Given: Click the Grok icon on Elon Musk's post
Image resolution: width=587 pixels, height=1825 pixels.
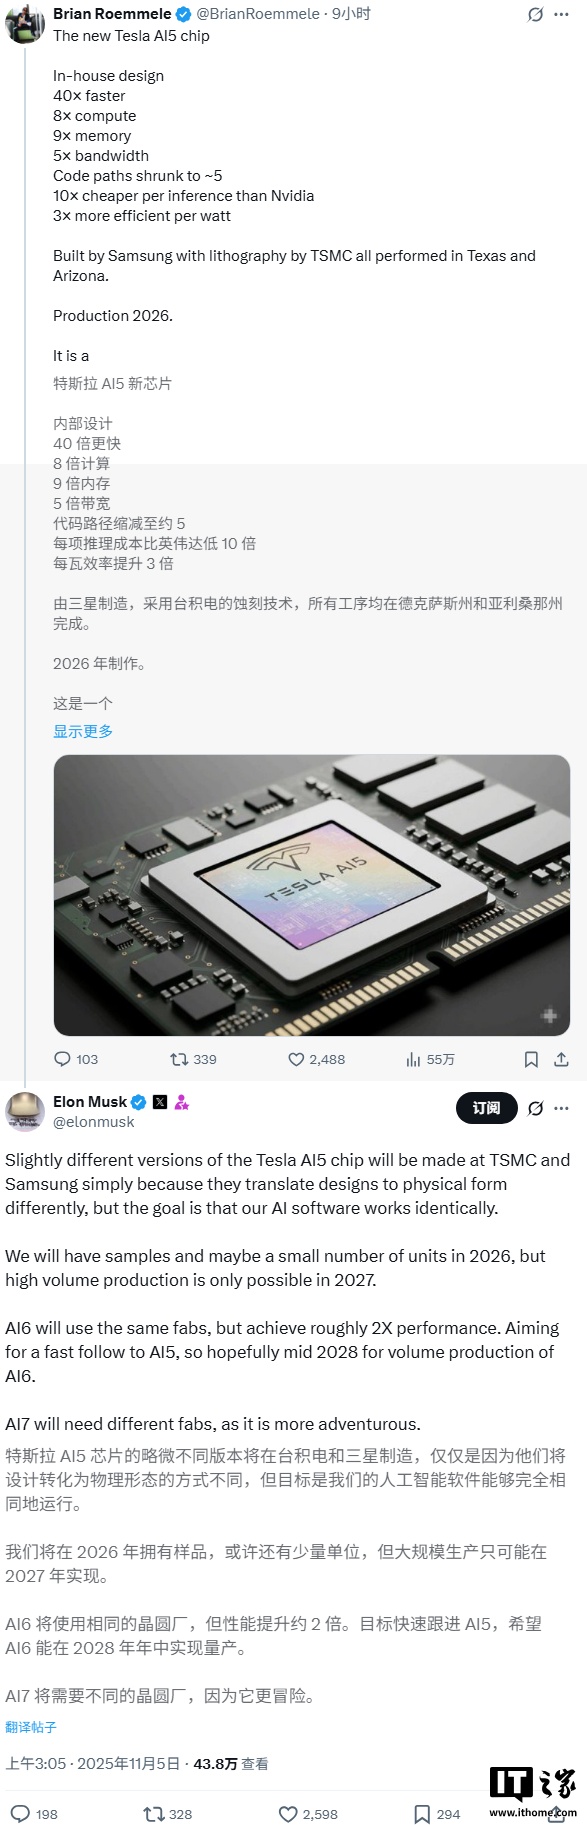Looking at the screenshot, I should [x=536, y=1108].
